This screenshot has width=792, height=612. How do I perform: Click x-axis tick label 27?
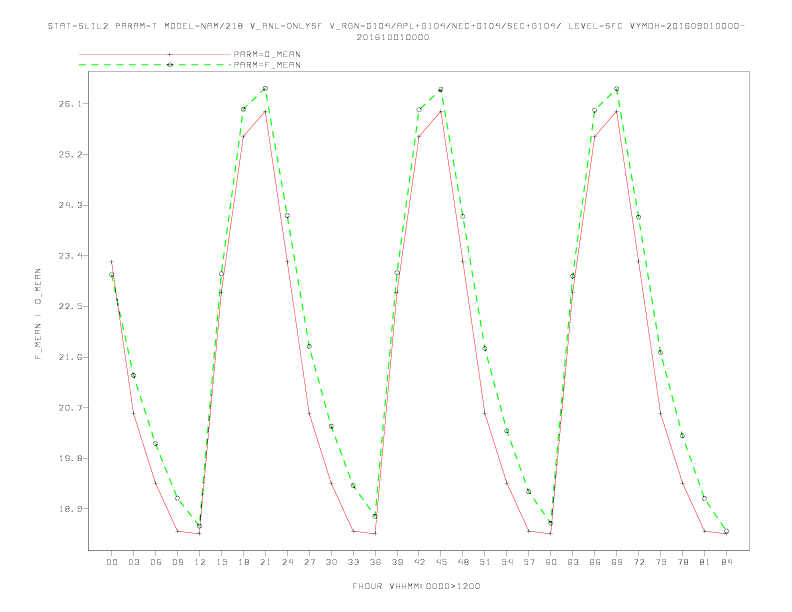309,562
